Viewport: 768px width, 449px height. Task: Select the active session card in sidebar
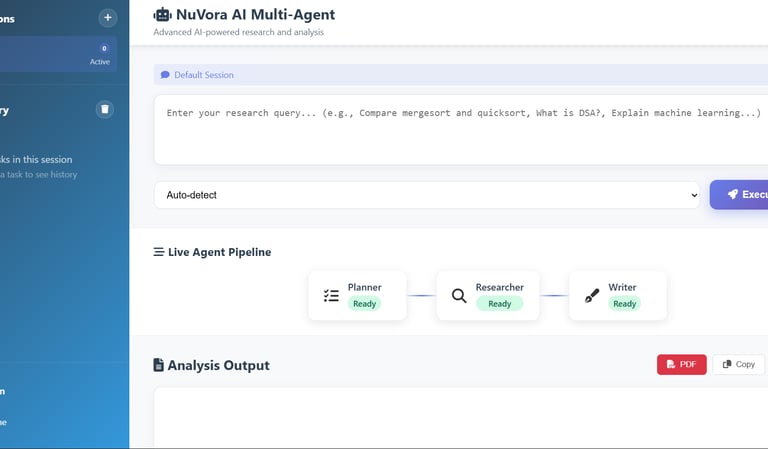click(x=58, y=54)
